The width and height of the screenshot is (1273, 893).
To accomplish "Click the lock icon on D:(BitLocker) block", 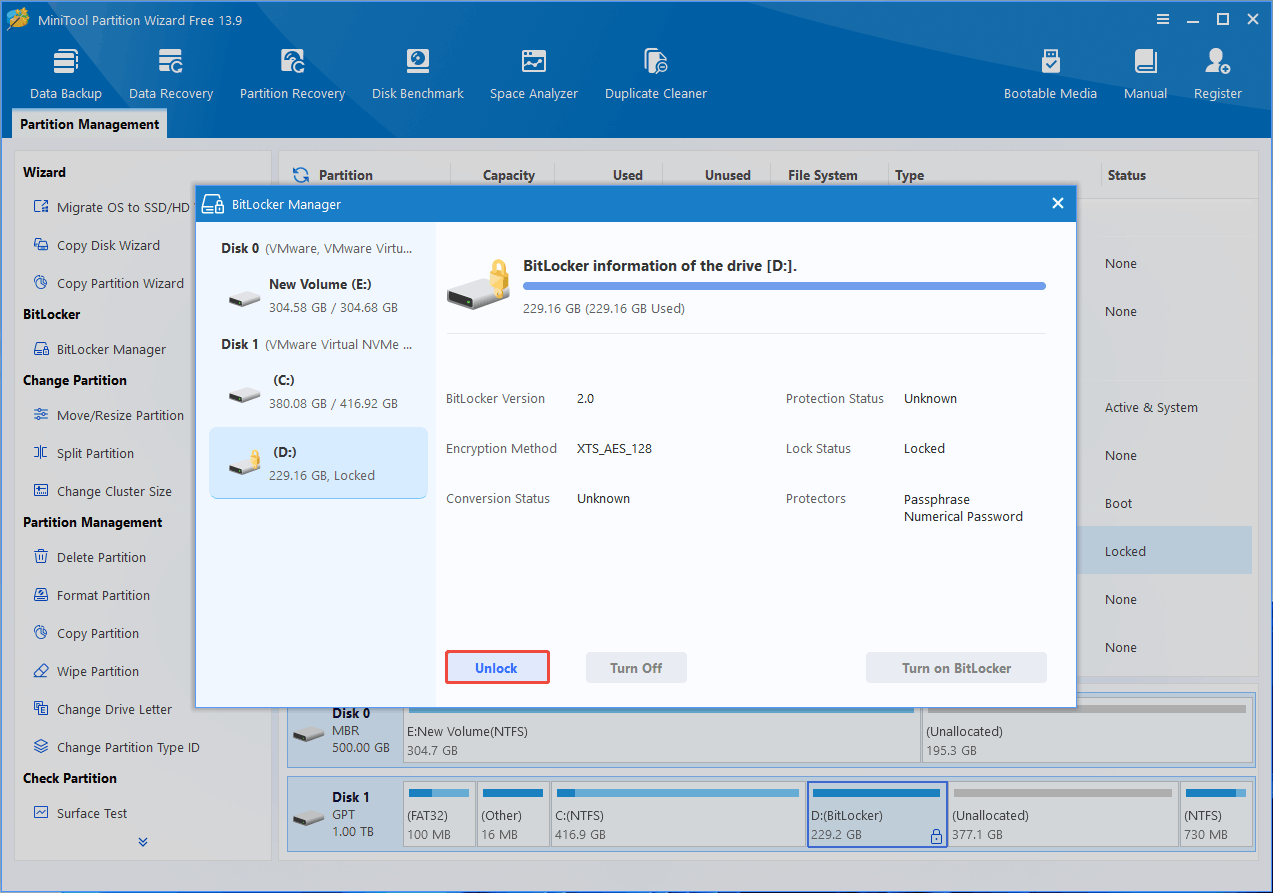I will point(936,836).
